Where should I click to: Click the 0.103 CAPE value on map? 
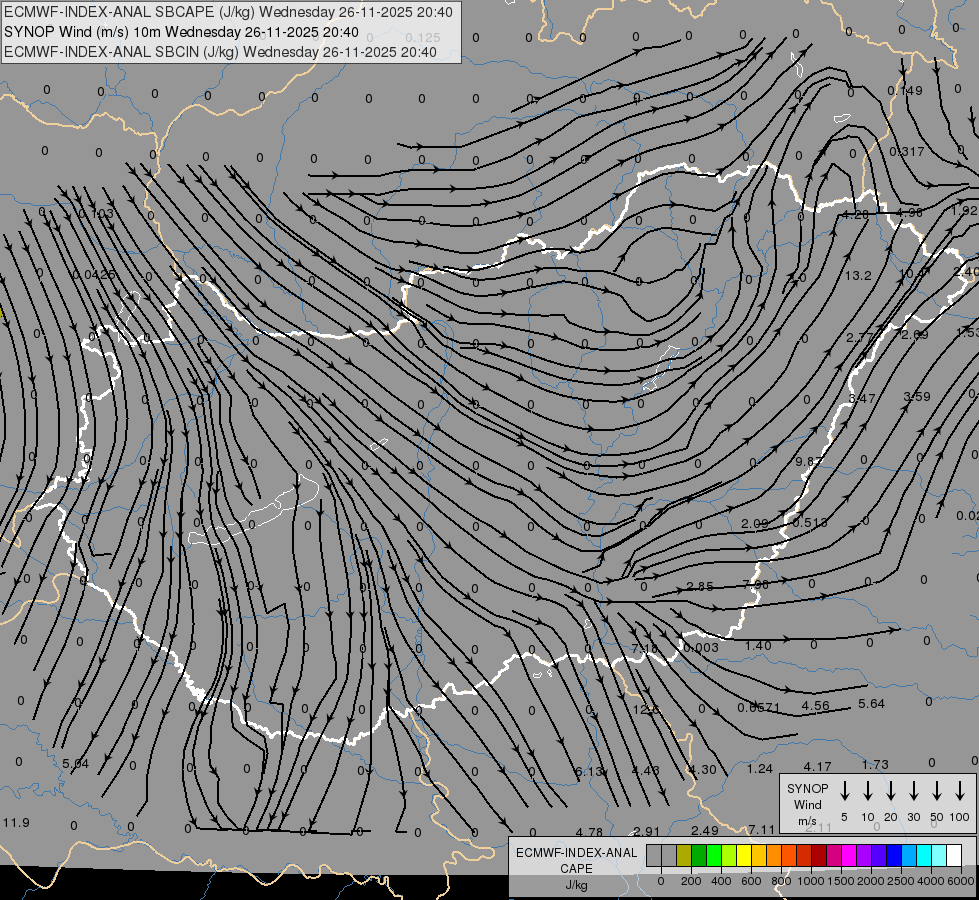click(96, 214)
